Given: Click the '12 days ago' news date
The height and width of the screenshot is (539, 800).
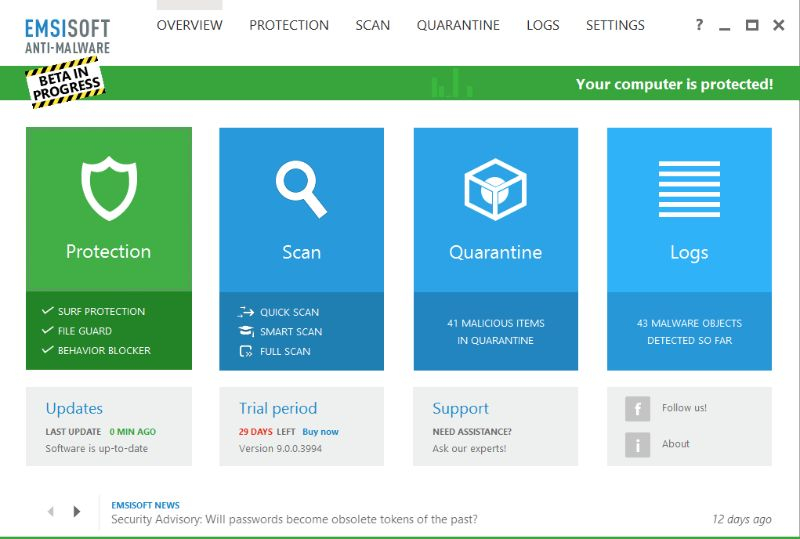Looking at the screenshot, I should [x=742, y=520].
